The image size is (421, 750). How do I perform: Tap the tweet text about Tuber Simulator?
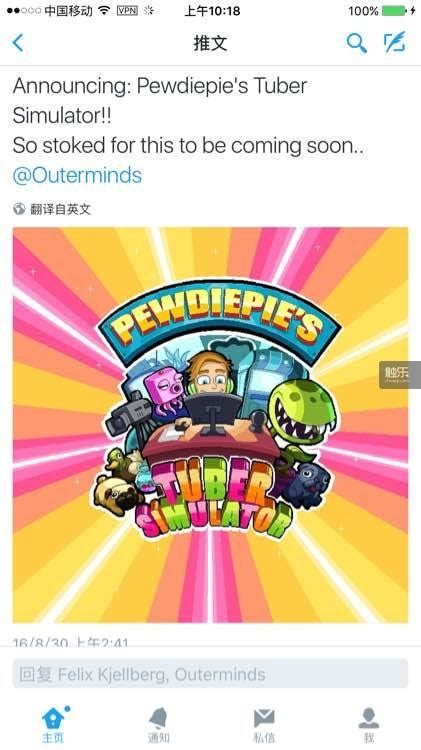(x=188, y=116)
